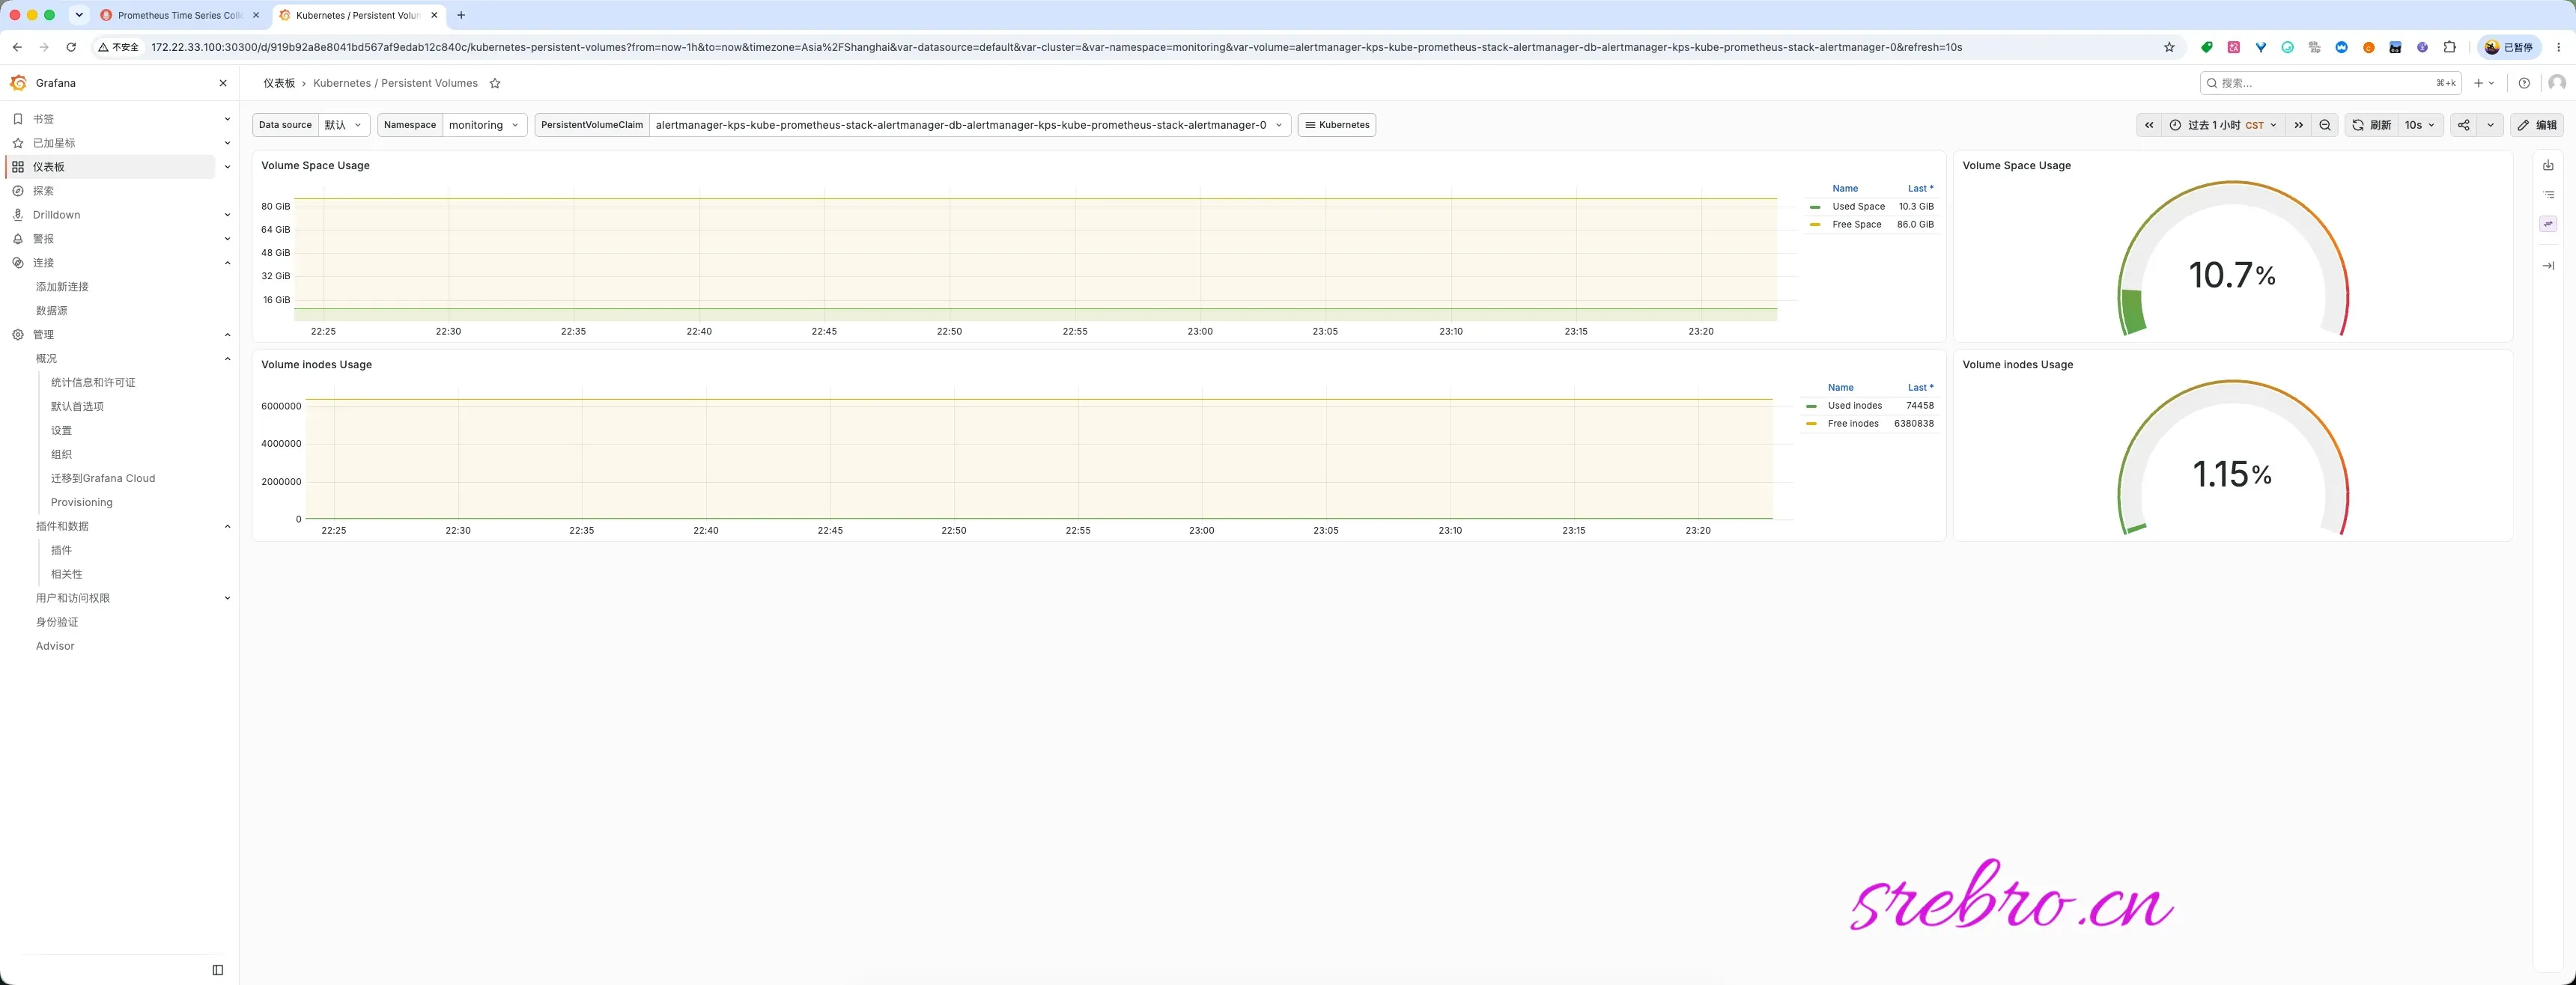Open the edit dashboard button
Viewport: 2576px width, 985px height.
click(2537, 125)
